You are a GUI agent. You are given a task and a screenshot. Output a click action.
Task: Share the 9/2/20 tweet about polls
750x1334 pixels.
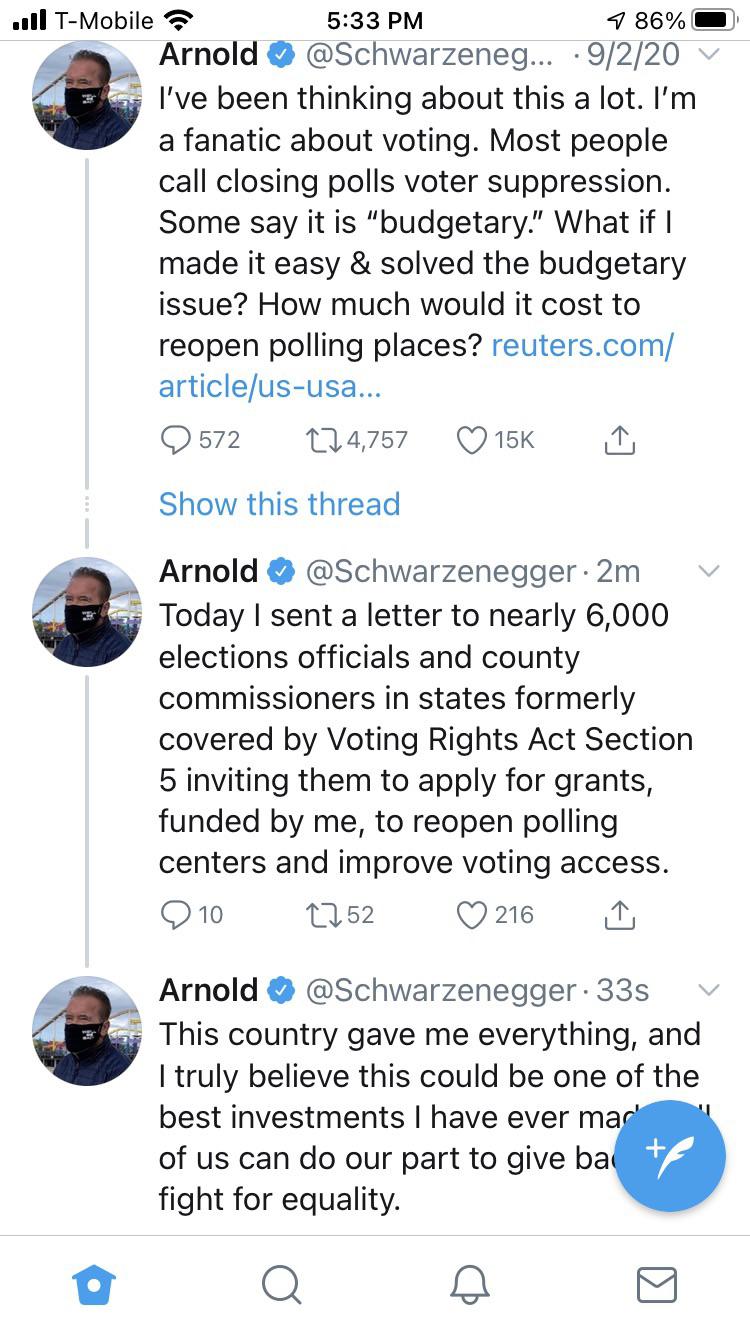tap(620, 440)
